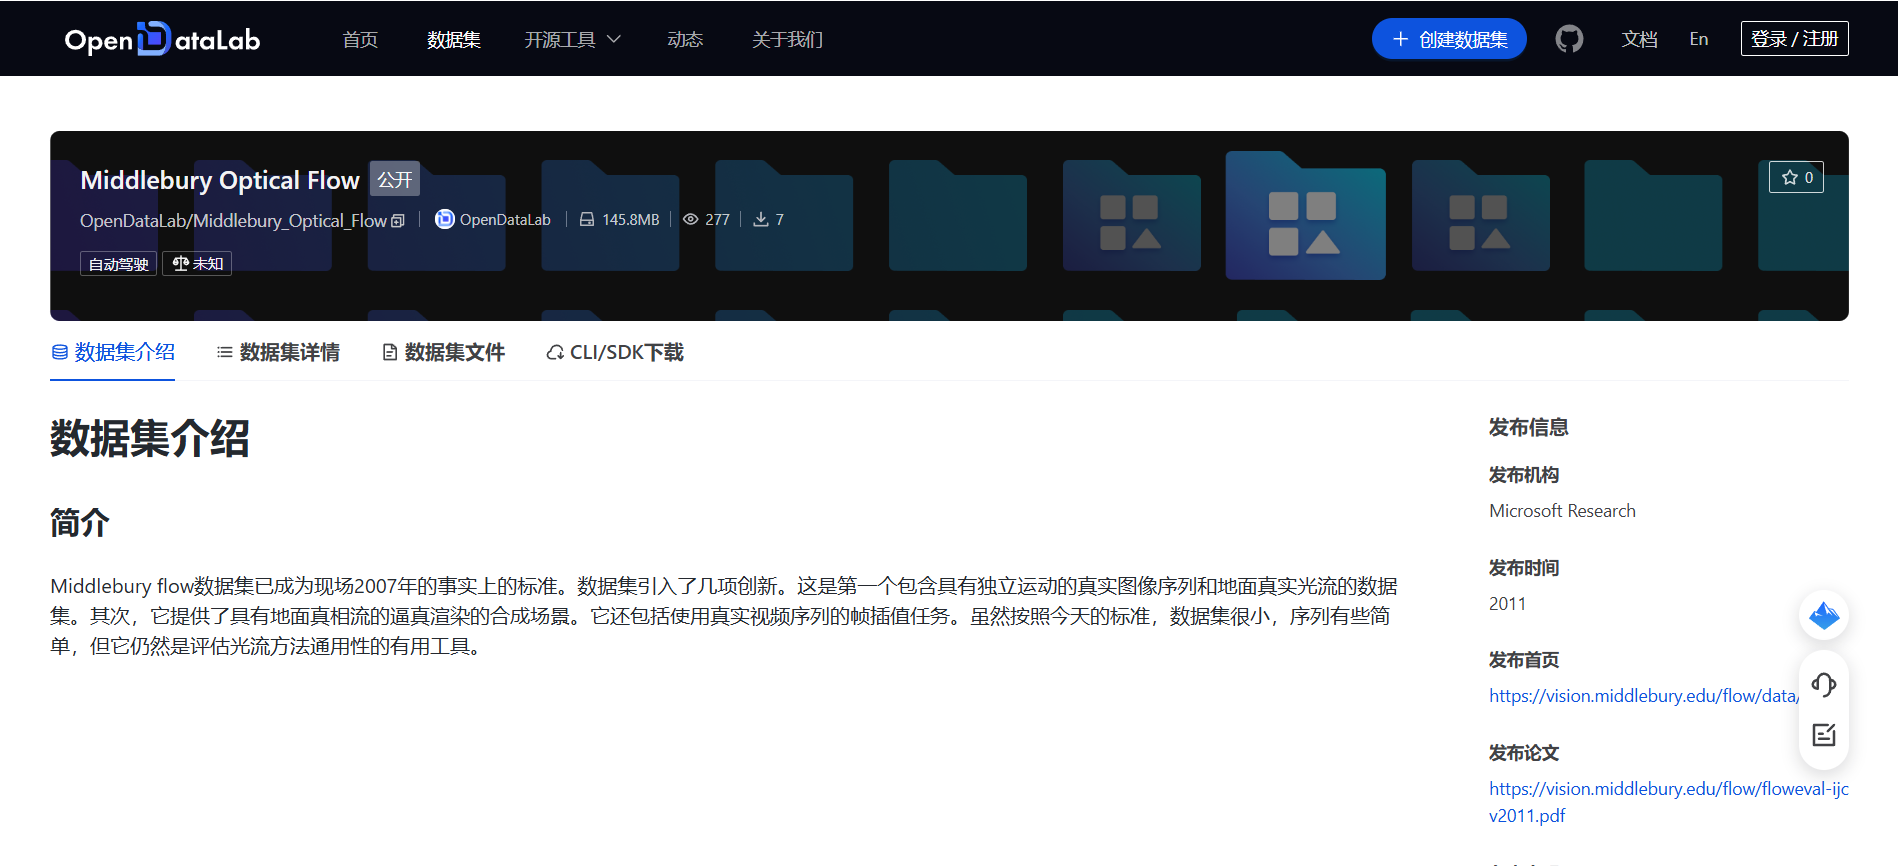Open 动态 navigation item
The width and height of the screenshot is (1898, 866).
685,39
